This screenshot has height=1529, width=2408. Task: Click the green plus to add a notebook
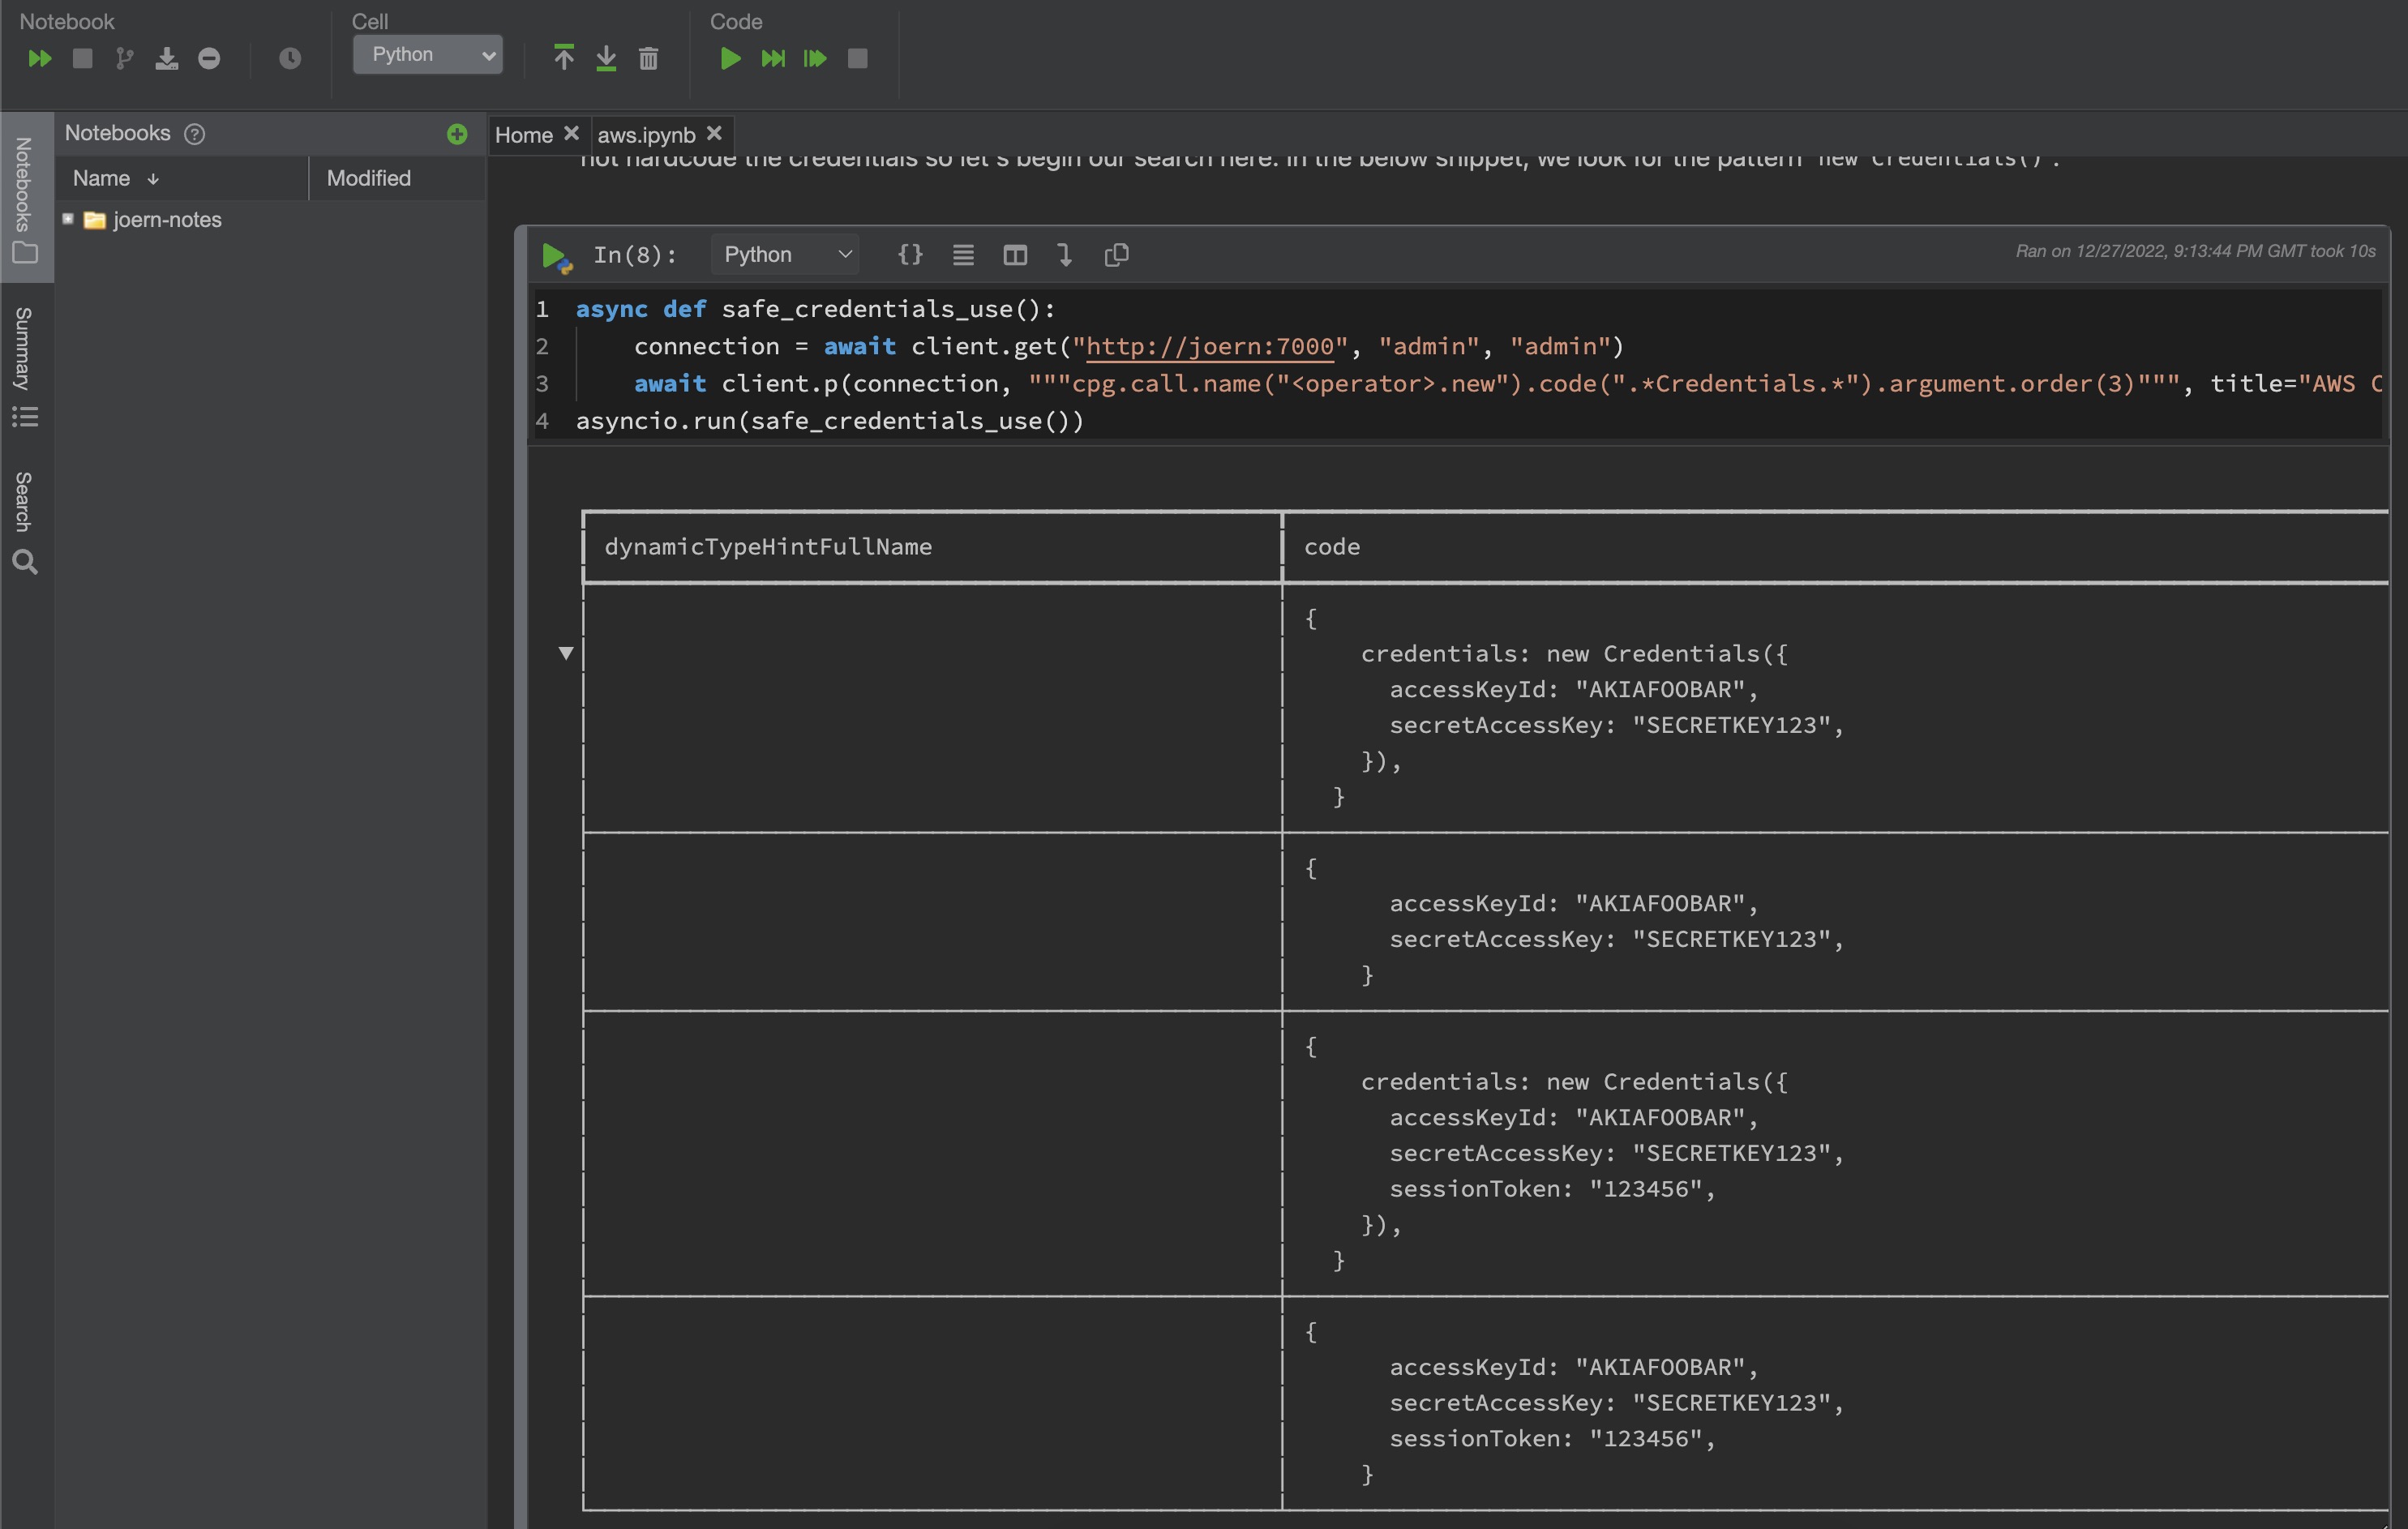(x=457, y=134)
